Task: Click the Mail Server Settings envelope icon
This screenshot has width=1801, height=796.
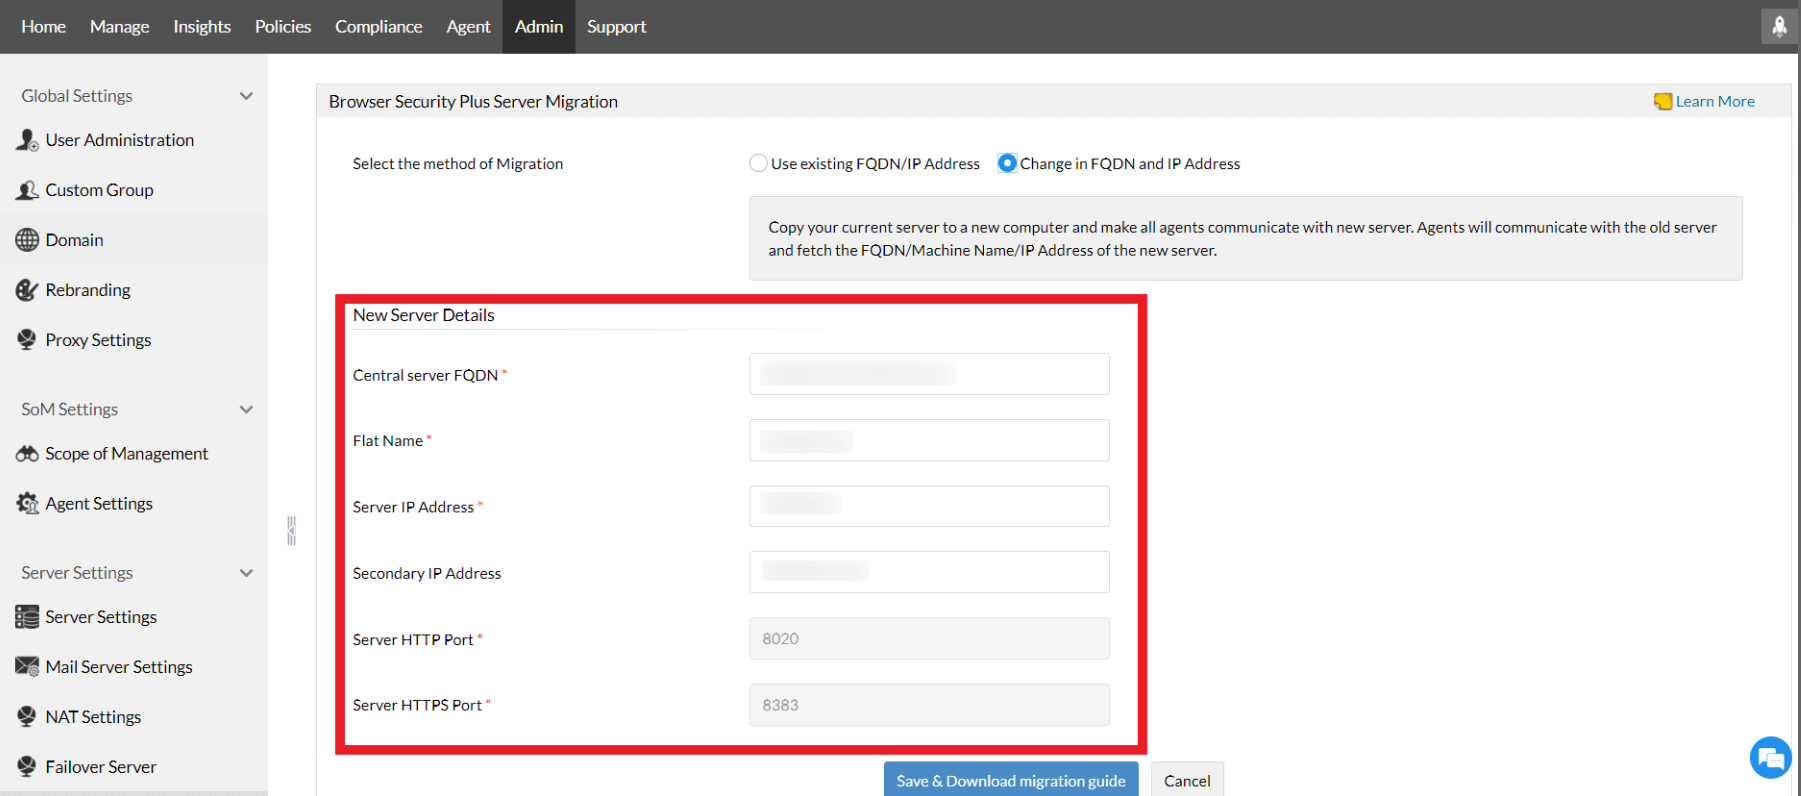Action: tap(27, 667)
